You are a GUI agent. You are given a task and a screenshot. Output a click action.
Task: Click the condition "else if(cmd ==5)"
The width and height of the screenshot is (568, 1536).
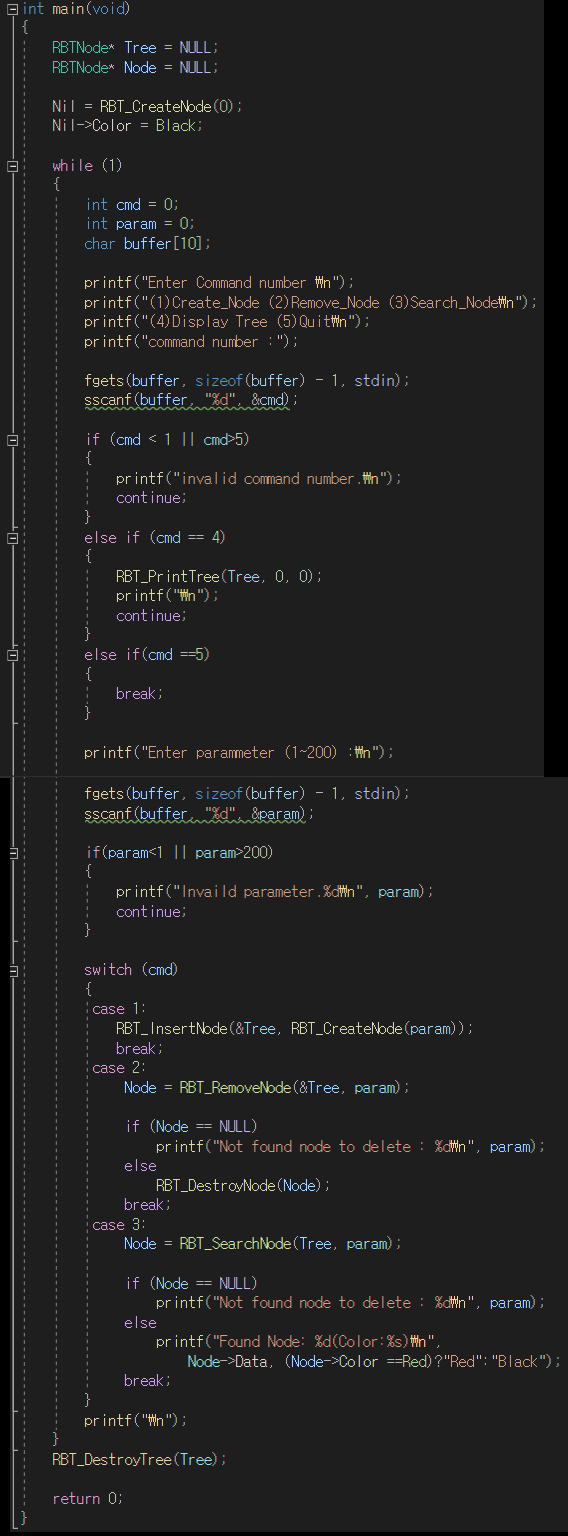[147, 655]
